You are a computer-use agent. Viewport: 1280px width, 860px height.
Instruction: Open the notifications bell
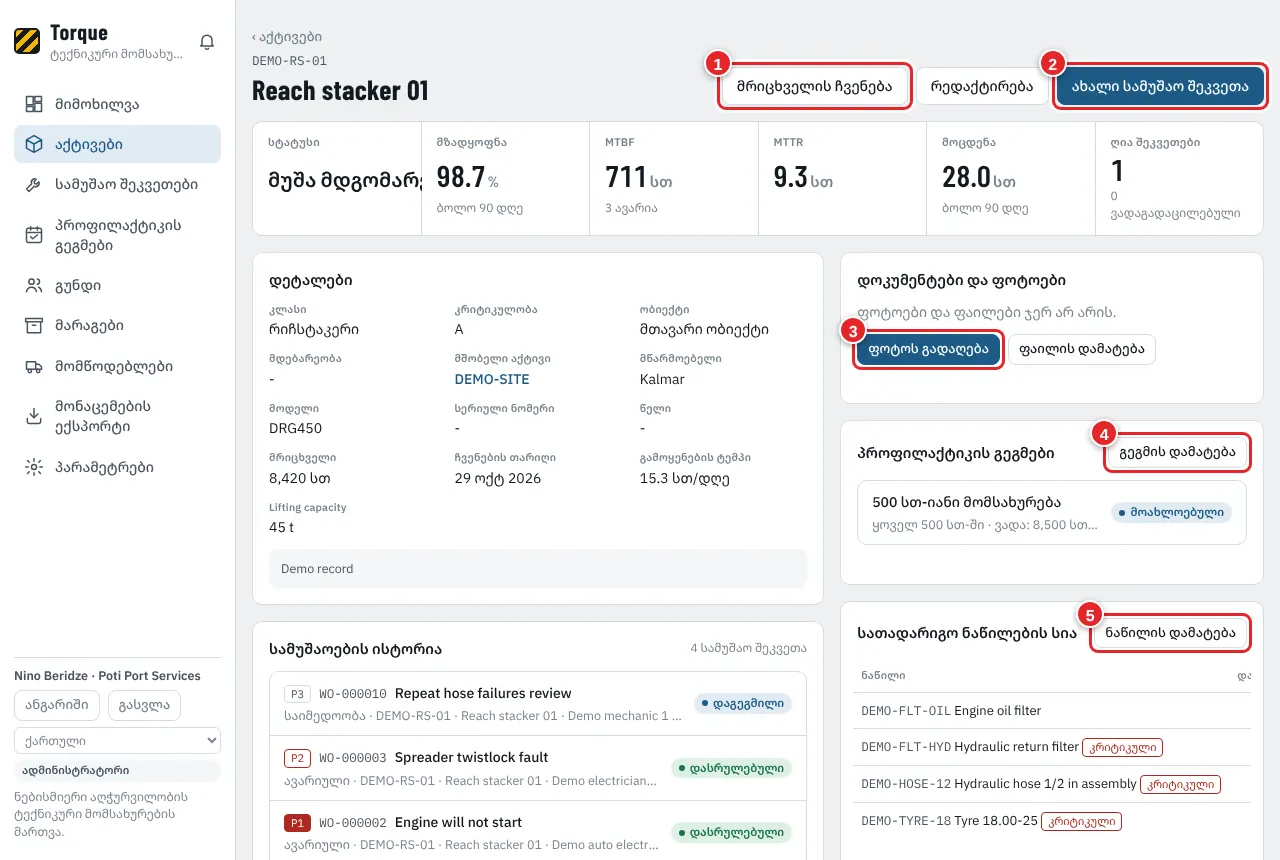[x=207, y=42]
